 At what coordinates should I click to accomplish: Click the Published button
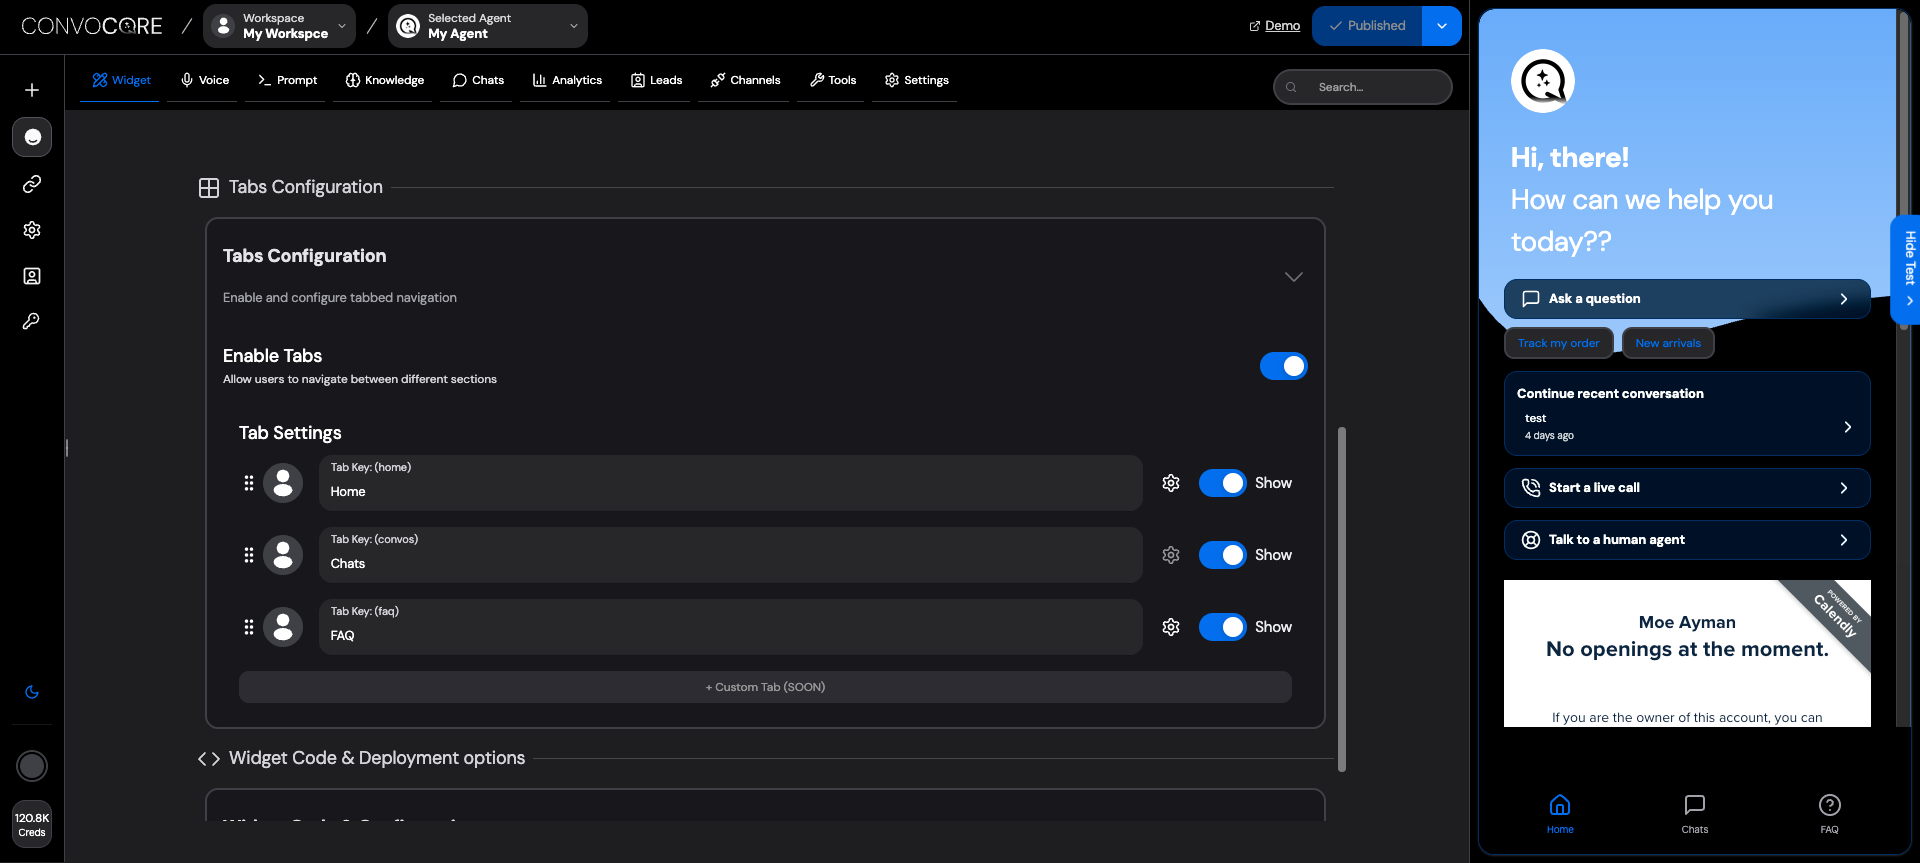tap(1367, 26)
